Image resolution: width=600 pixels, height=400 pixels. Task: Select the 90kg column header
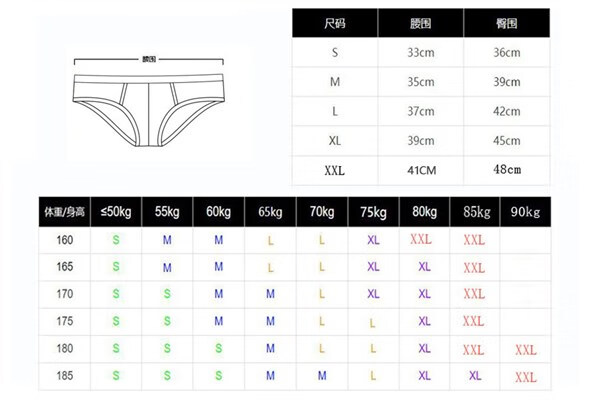(524, 211)
